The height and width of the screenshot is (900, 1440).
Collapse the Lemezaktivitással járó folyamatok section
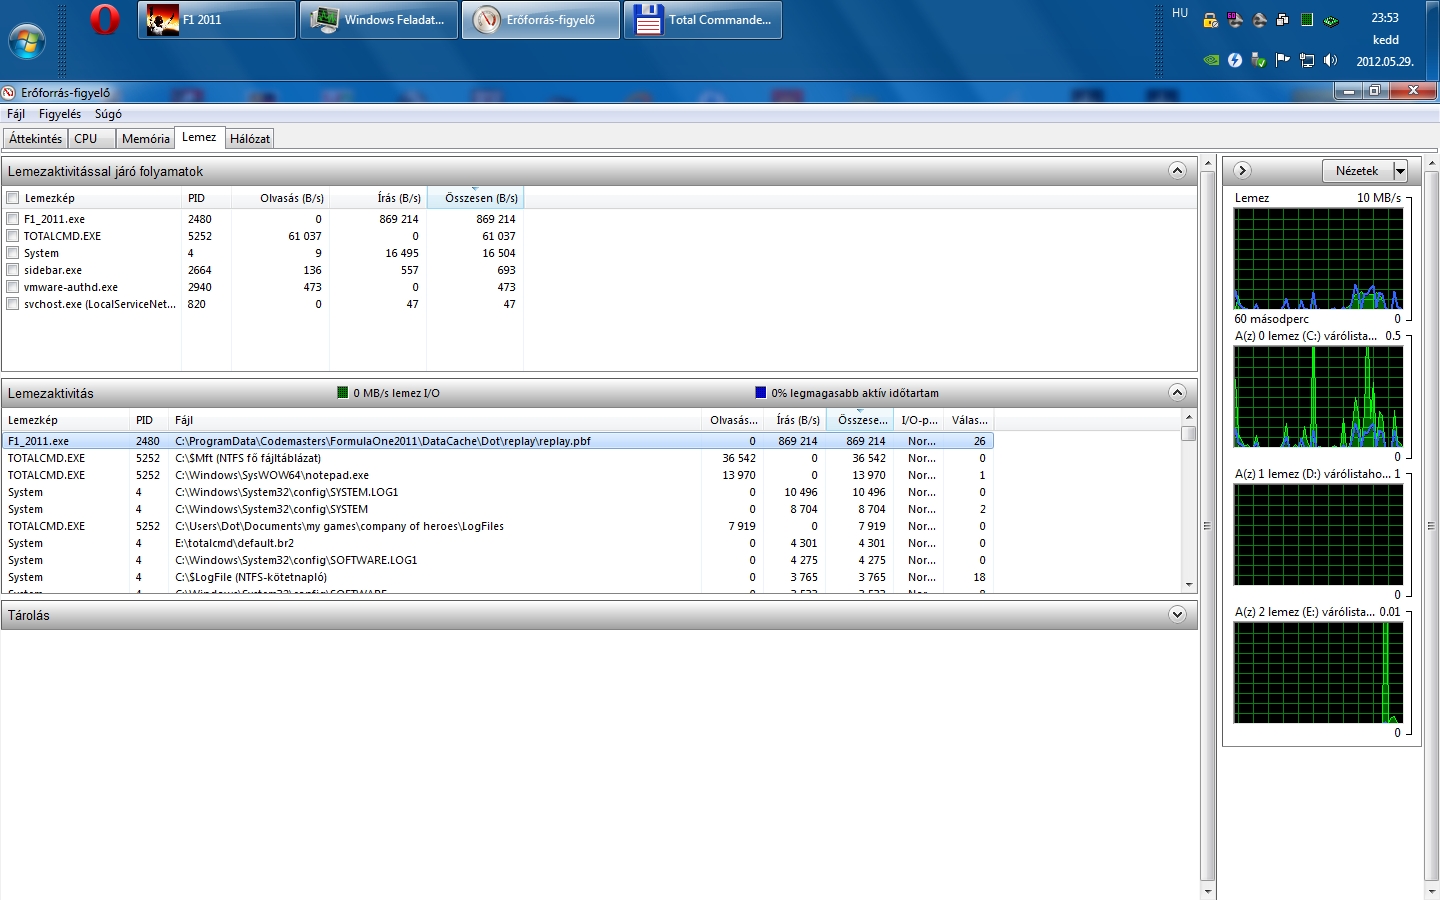pyautogui.click(x=1177, y=171)
